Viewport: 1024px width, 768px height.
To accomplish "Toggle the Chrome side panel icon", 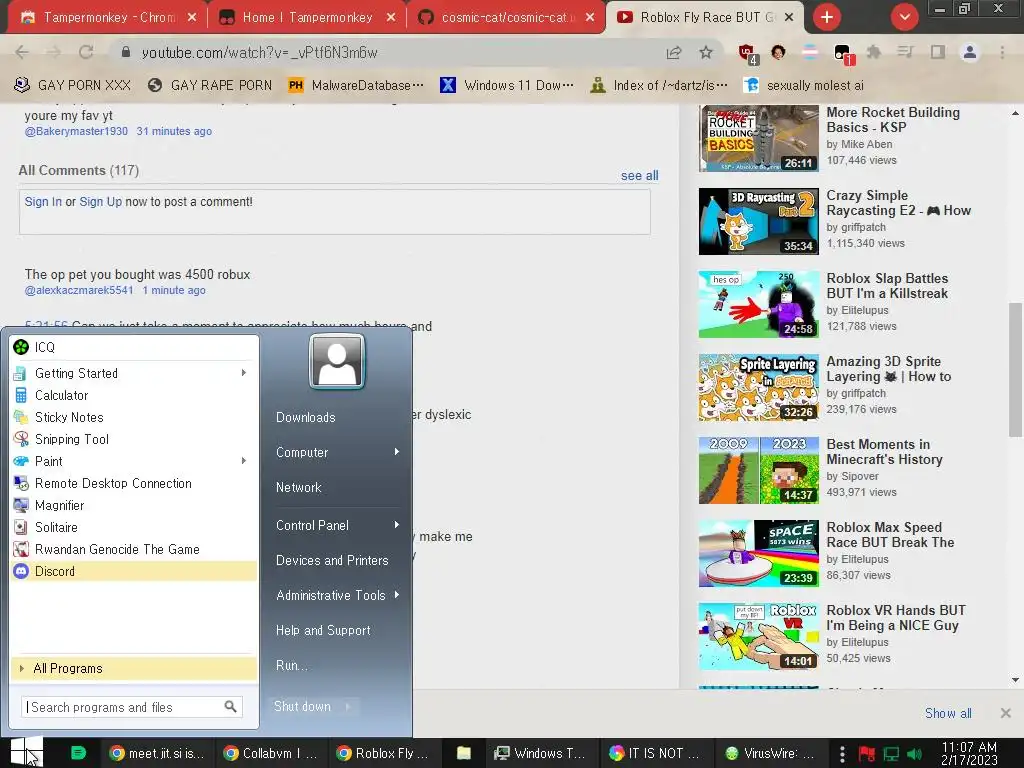I will [938, 52].
